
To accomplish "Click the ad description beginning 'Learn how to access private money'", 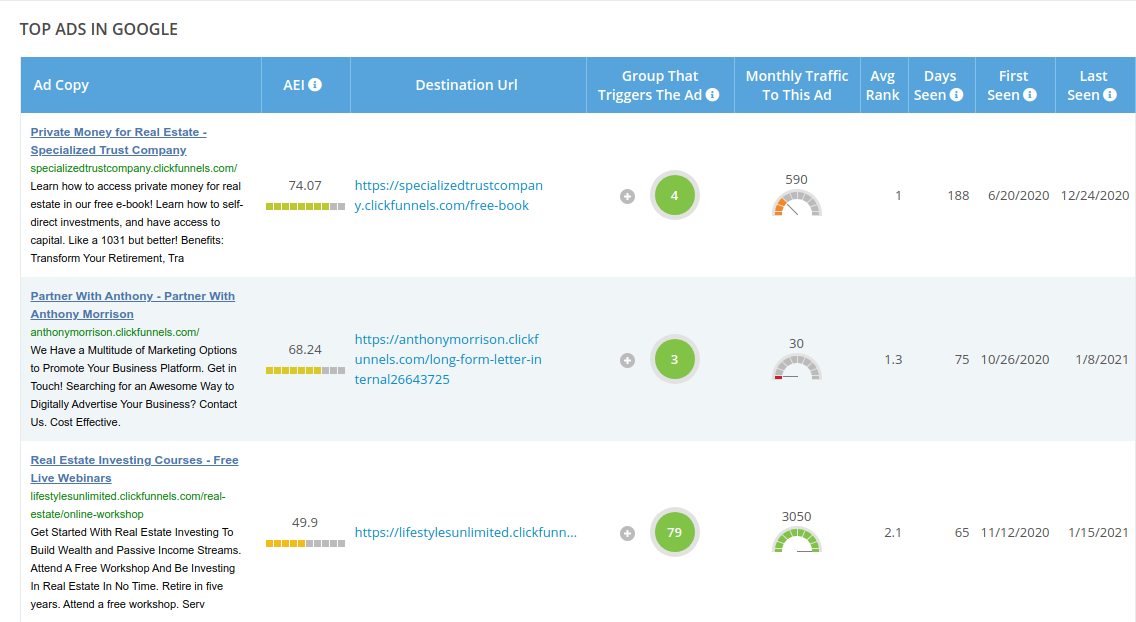I will click(x=137, y=222).
